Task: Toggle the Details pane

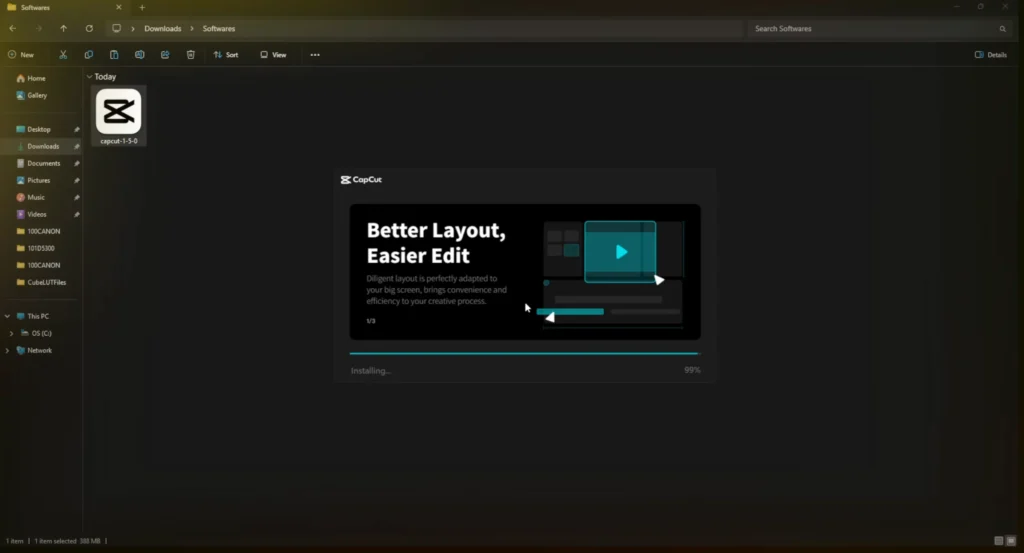Action: click(991, 55)
